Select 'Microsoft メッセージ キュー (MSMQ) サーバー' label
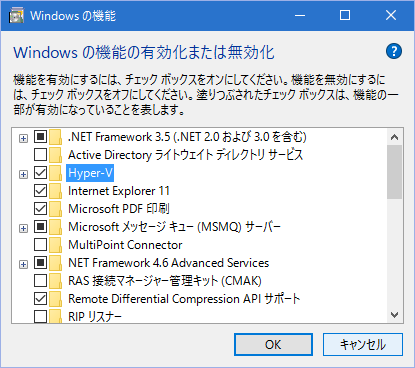415x368 pixels. point(174,227)
